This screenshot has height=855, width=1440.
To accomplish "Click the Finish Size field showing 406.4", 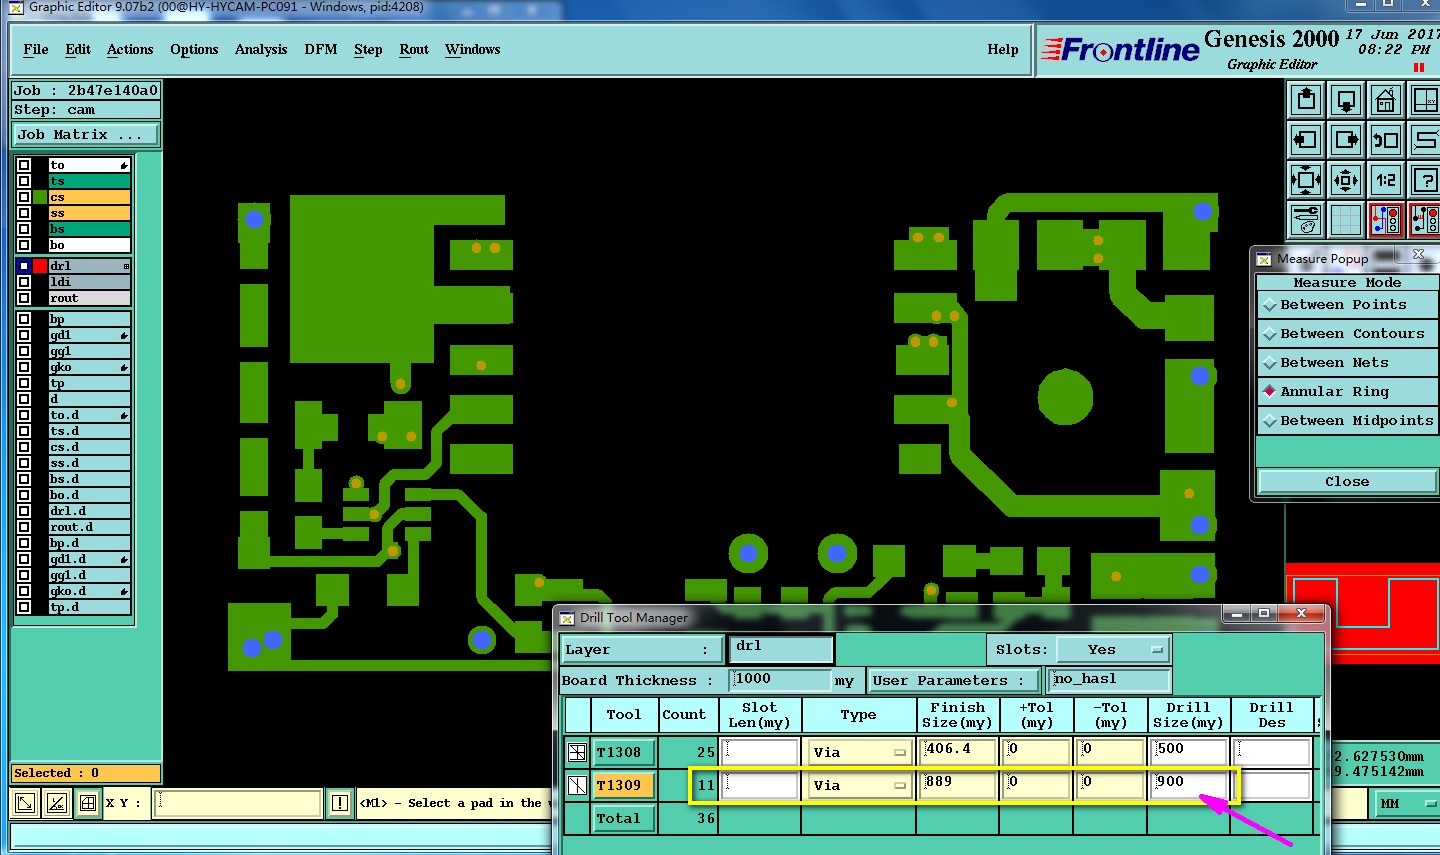I will [x=958, y=752].
